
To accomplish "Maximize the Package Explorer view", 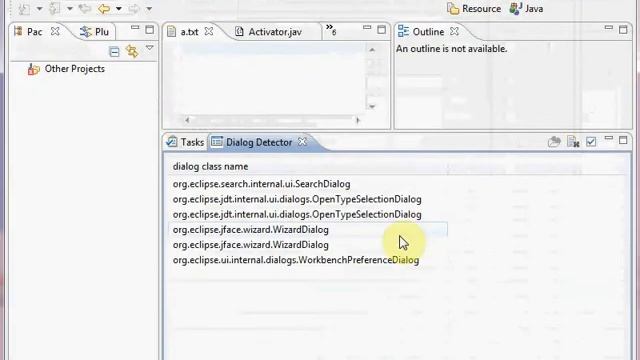I will pyautogui.click(x=150, y=29).
